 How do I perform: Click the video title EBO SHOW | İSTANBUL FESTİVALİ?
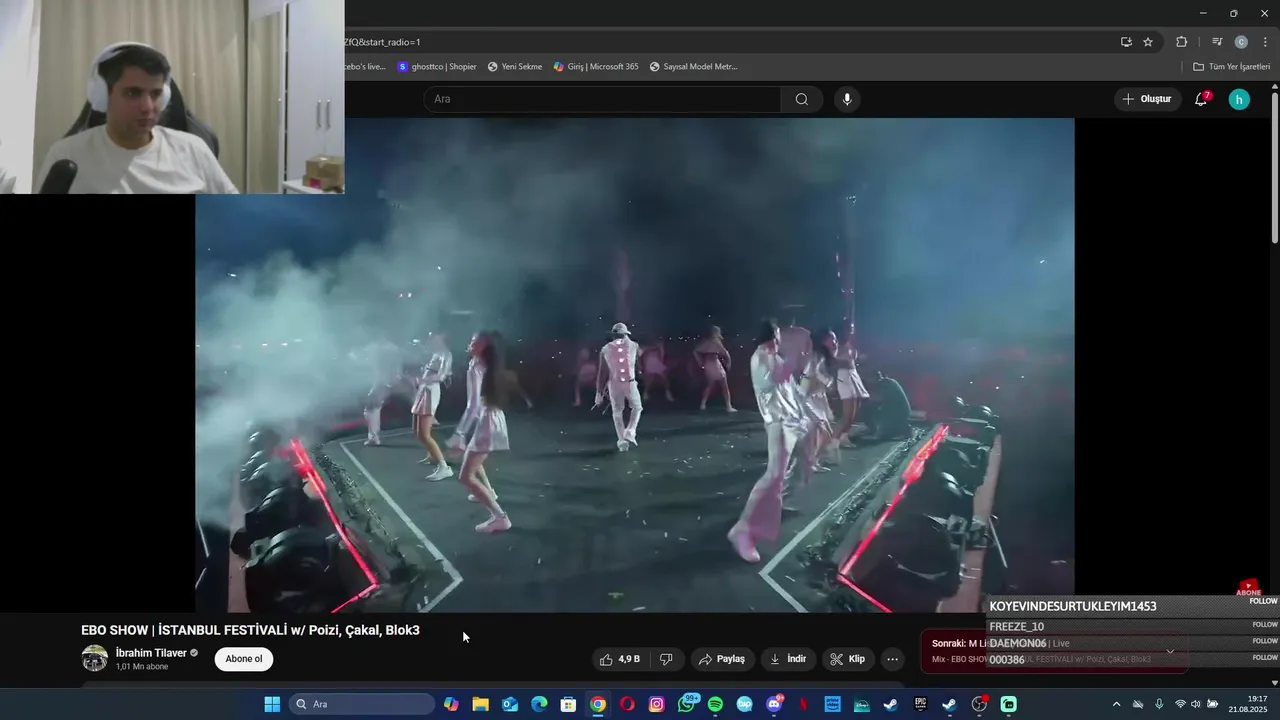(x=250, y=630)
